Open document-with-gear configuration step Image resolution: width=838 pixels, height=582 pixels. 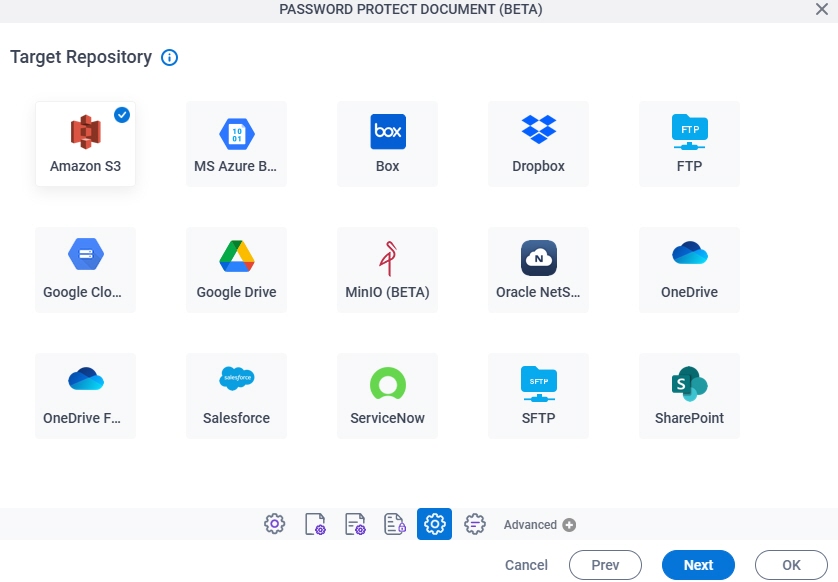tap(315, 524)
